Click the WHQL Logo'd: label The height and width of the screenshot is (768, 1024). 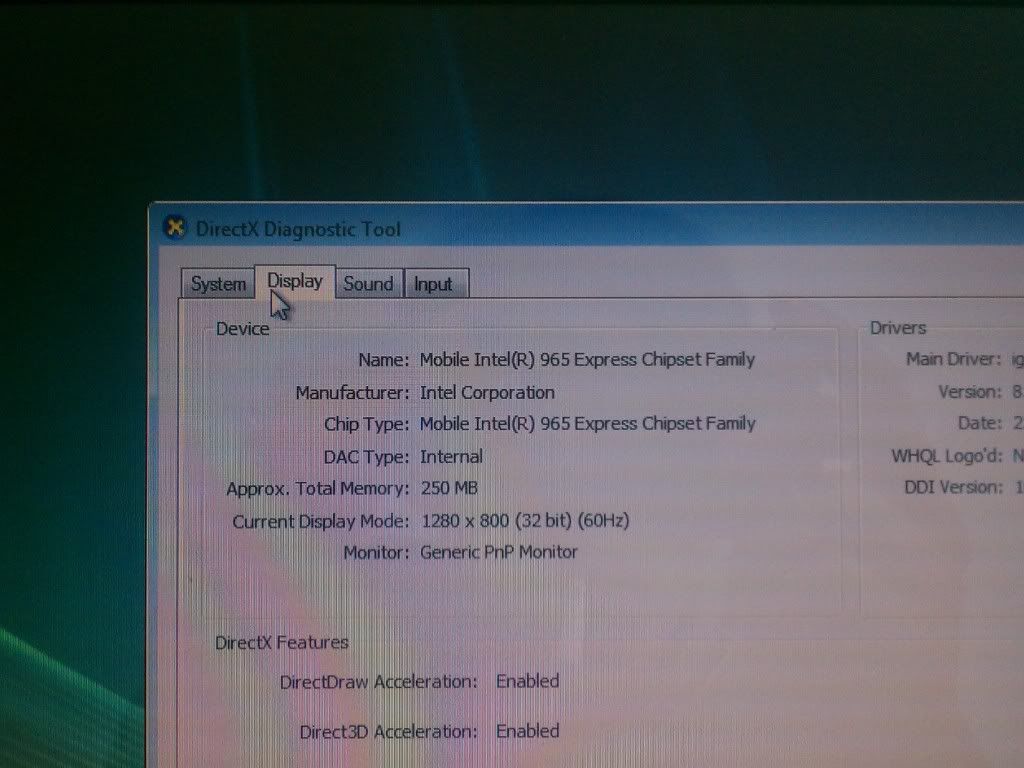(x=947, y=456)
